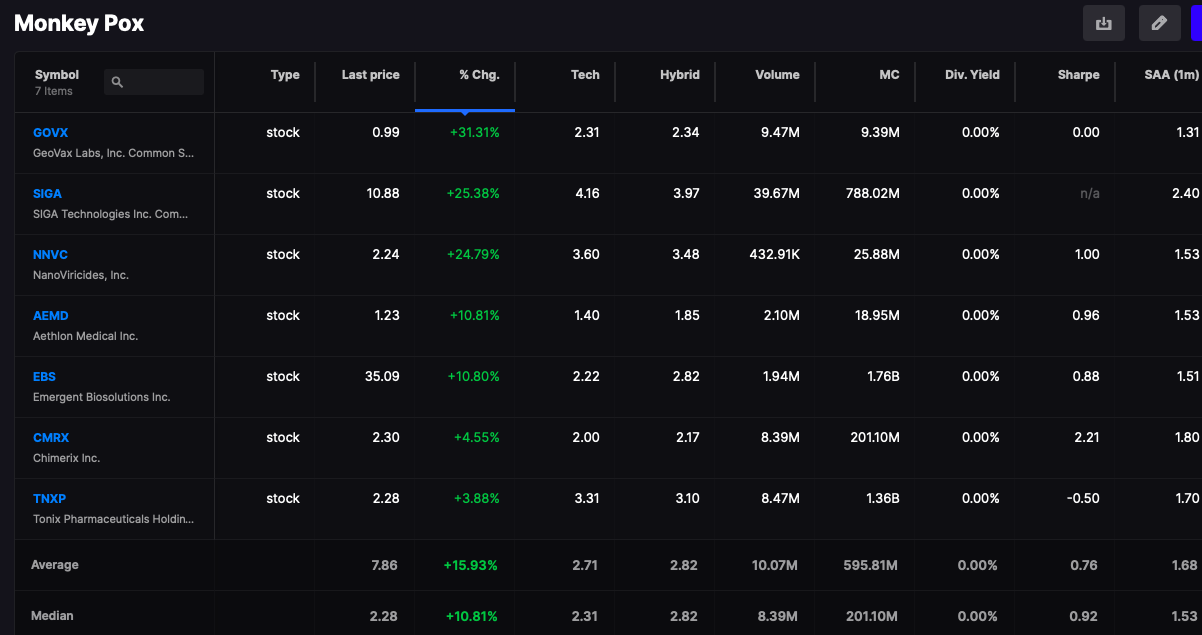Image resolution: width=1202 pixels, height=635 pixels.
Task: Click the download watchlist icon button
Action: click(x=1104, y=23)
